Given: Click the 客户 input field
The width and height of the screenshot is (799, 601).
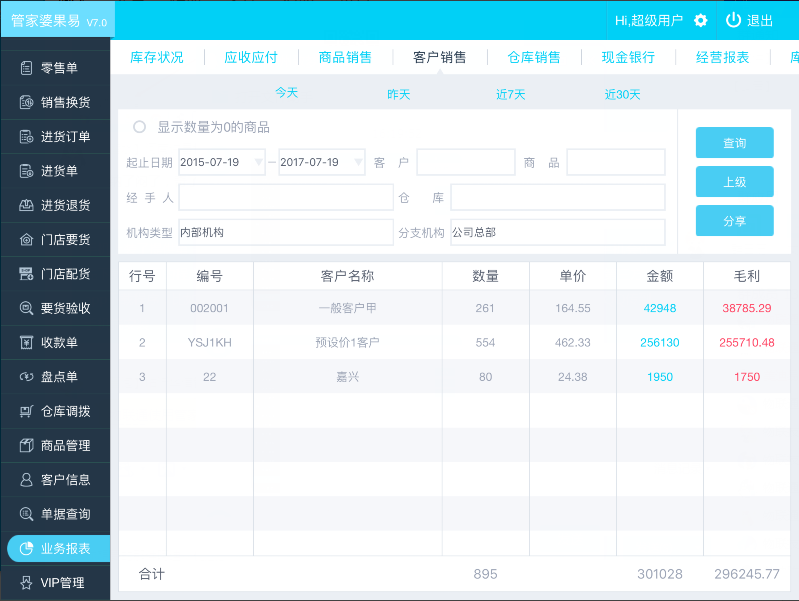Looking at the screenshot, I should [x=465, y=162].
